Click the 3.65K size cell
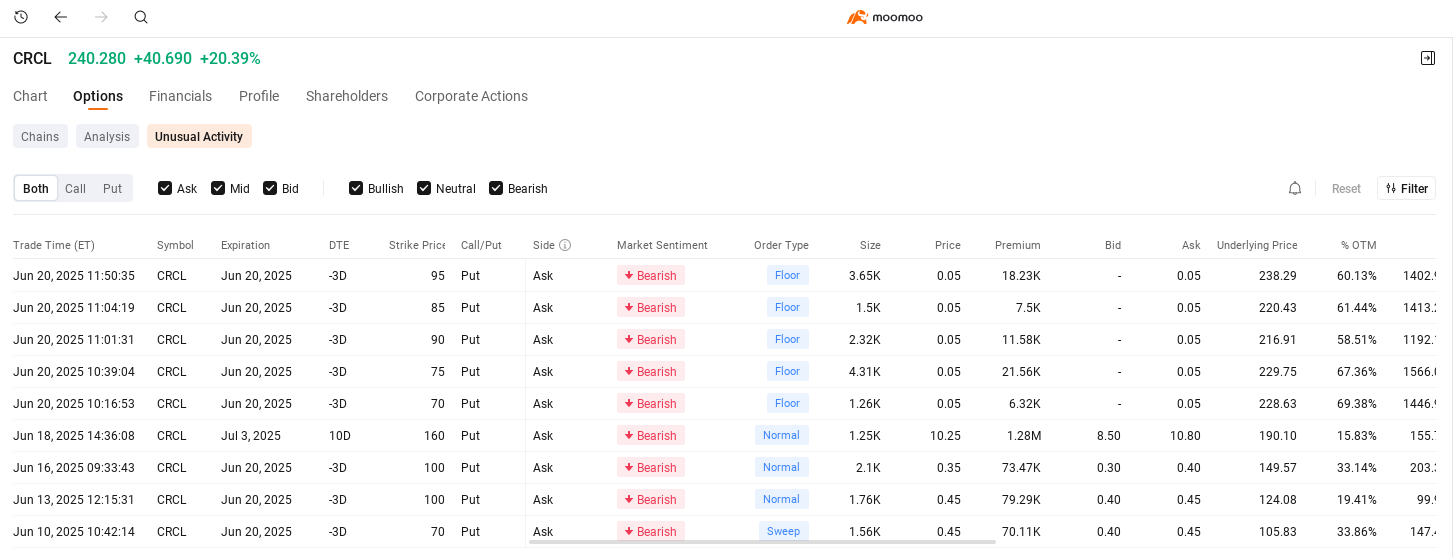Screen dimensions: 1453x557 click(x=865, y=275)
